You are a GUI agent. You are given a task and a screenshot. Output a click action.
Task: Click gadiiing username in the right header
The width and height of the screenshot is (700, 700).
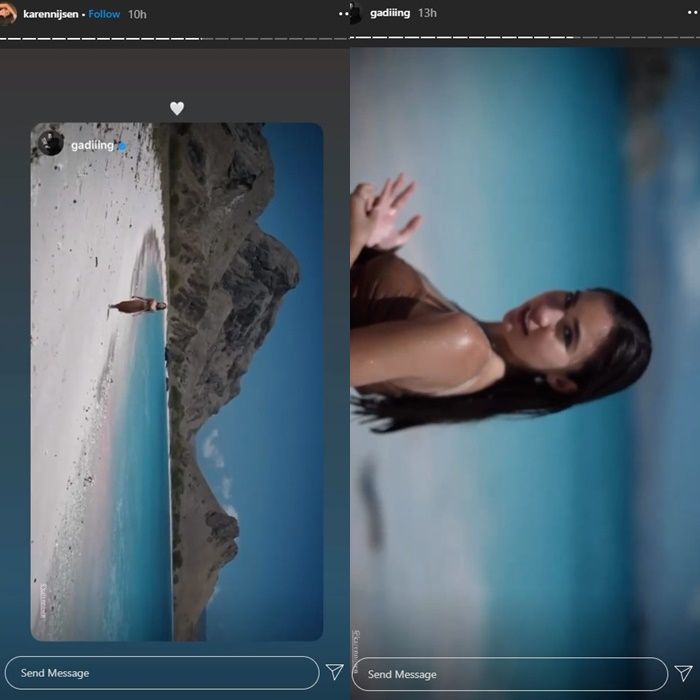390,13
